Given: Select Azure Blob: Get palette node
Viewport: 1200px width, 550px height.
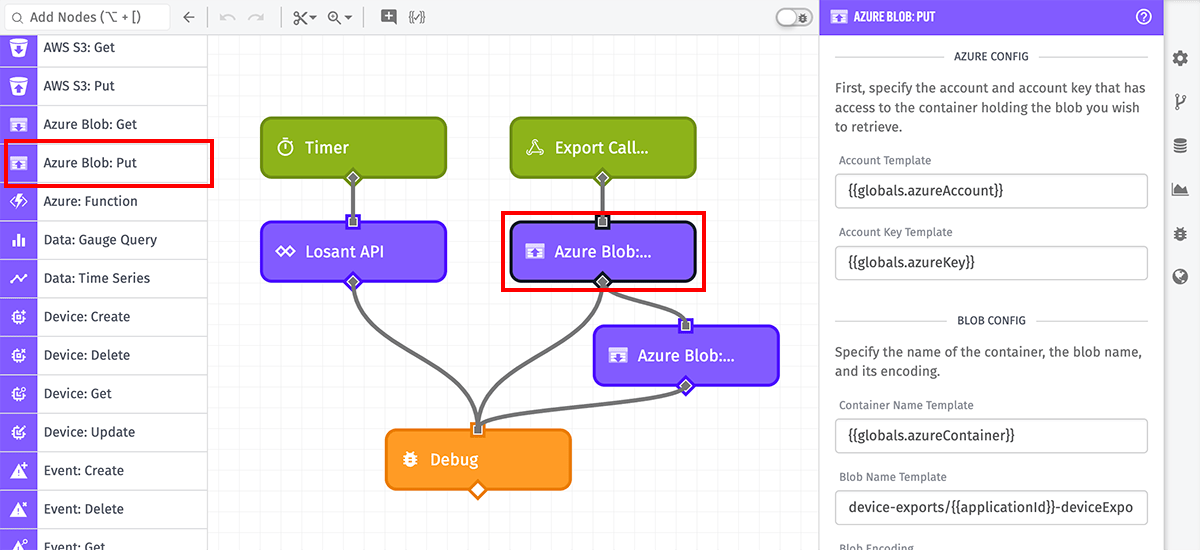Looking at the screenshot, I should coord(103,124).
